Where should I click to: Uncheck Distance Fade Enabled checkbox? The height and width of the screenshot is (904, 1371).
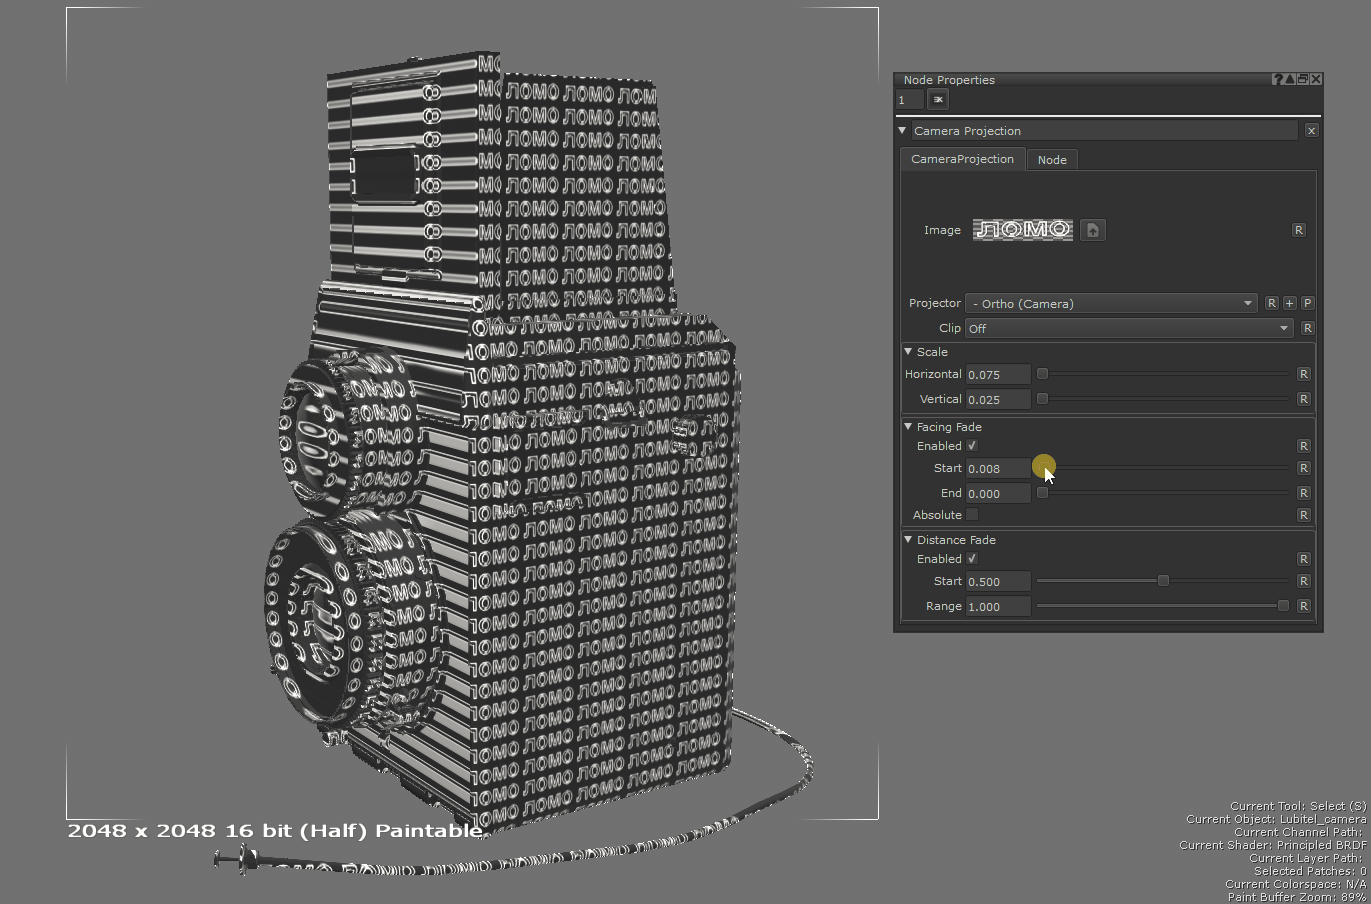[972, 559]
